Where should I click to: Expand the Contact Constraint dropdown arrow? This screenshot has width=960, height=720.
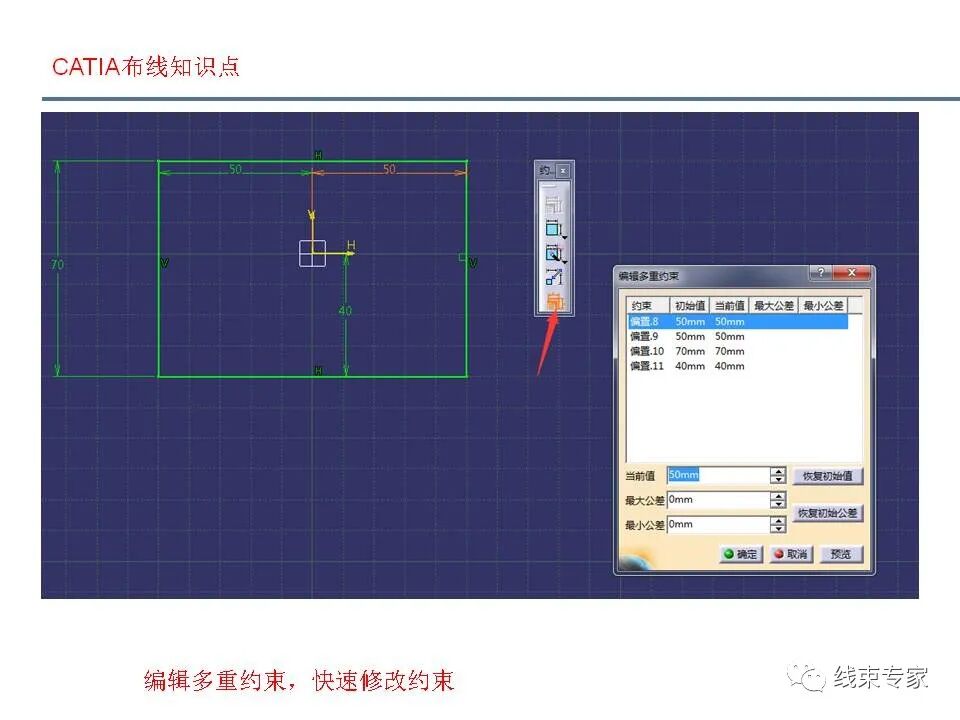(x=566, y=262)
